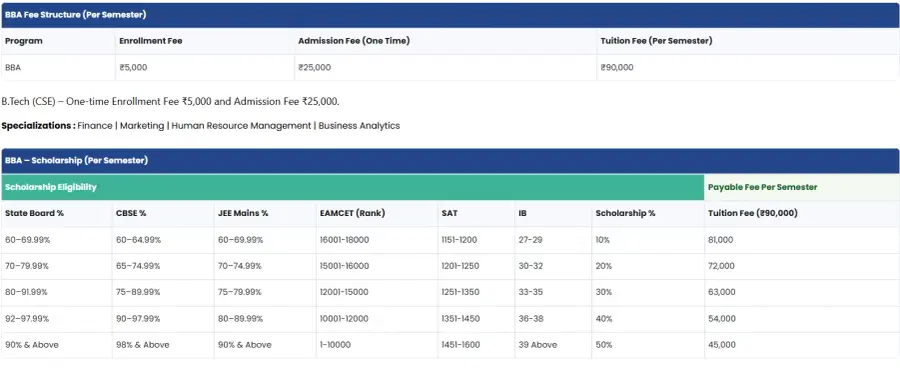Click the ₹25,000 admission fee cell
900x368 pixels.
445,68
